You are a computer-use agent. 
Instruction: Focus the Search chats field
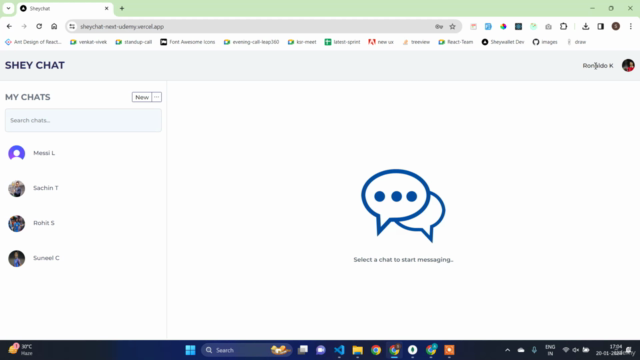[83, 120]
